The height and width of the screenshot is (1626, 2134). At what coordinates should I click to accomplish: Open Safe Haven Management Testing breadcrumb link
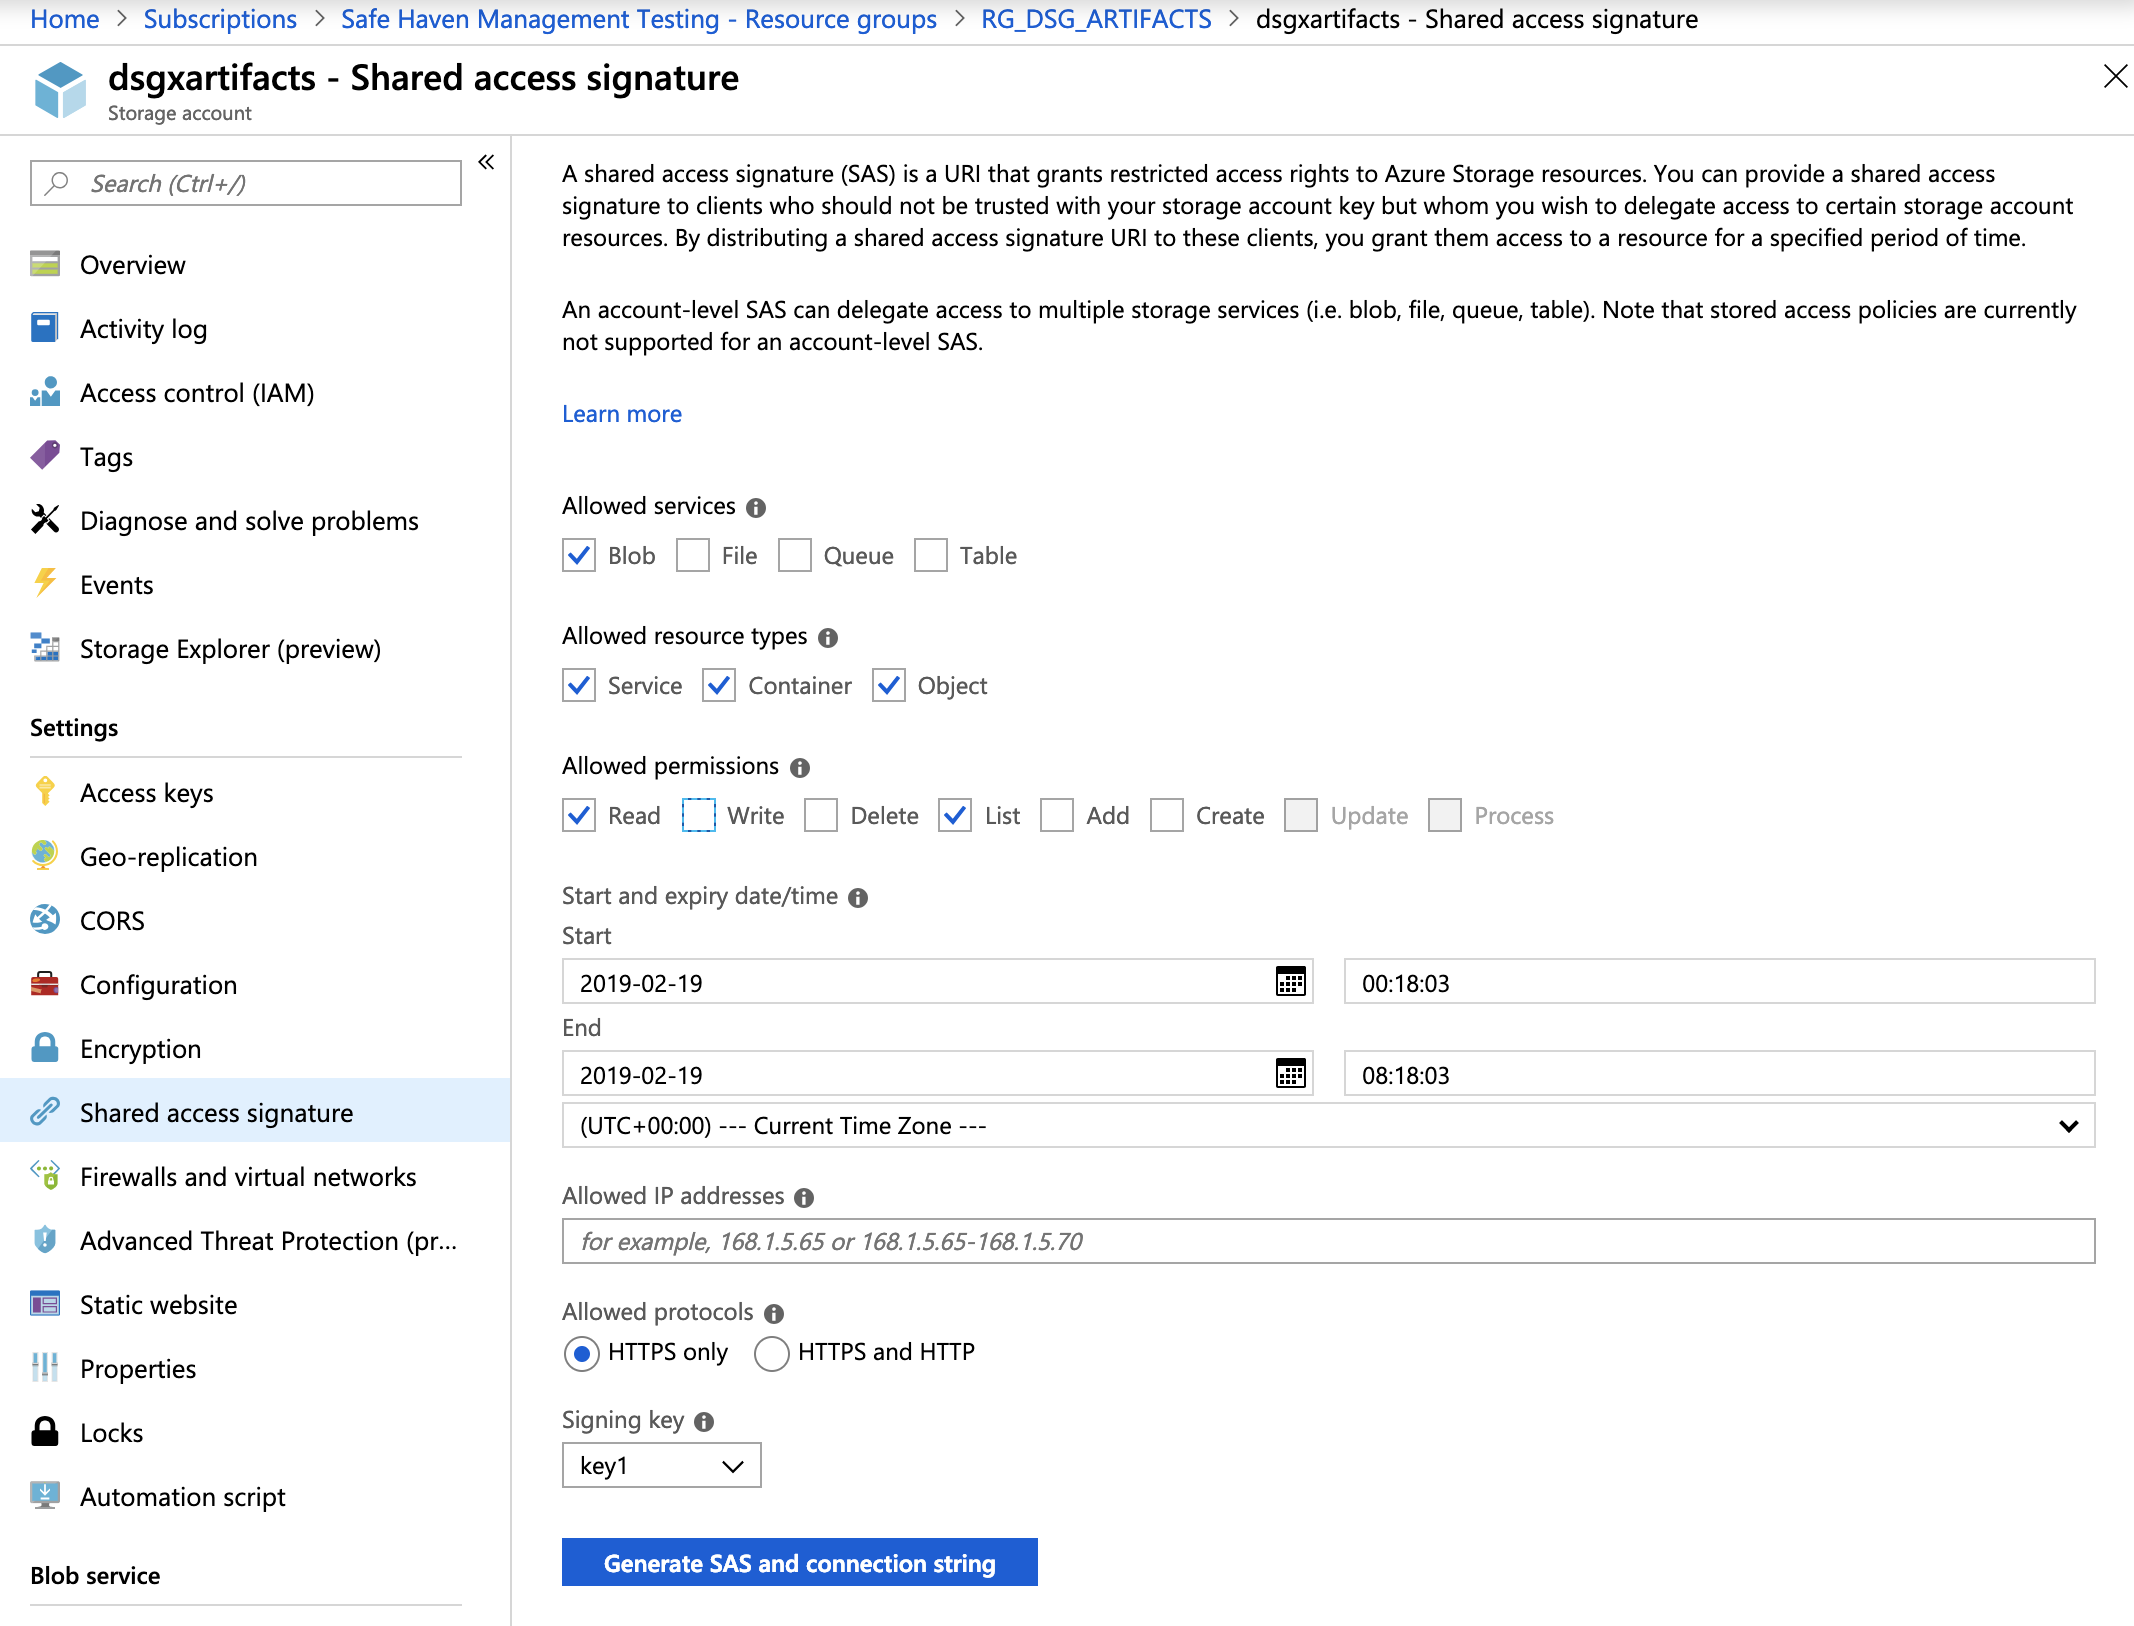pyautogui.click(x=639, y=19)
